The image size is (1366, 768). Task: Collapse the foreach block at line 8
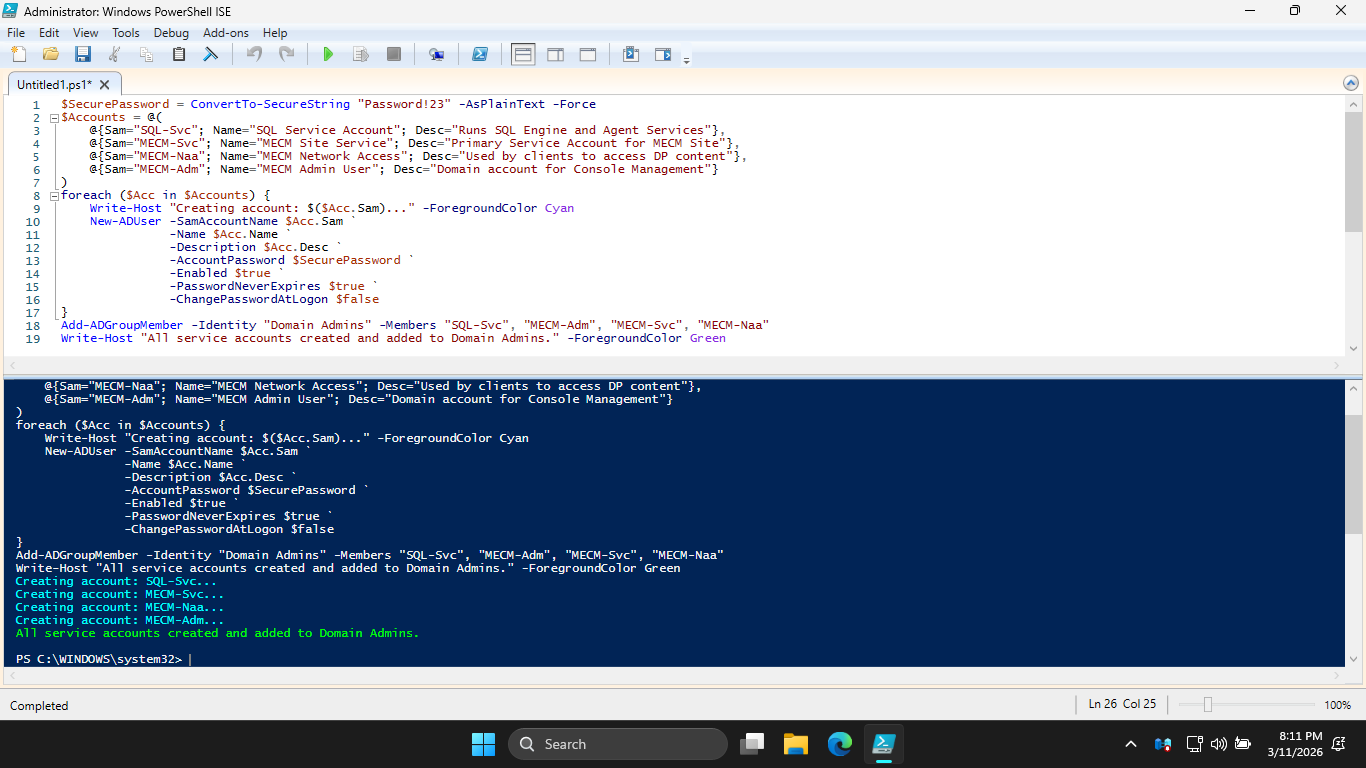pos(54,195)
